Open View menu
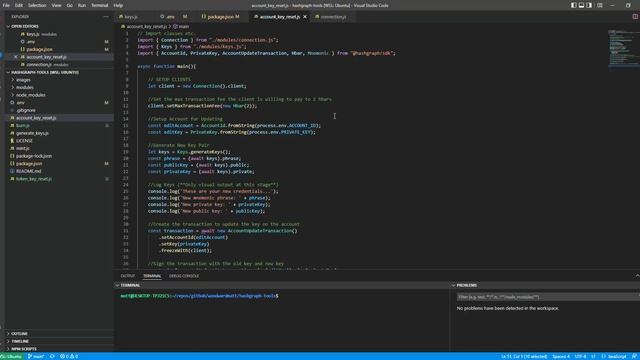 56,5
